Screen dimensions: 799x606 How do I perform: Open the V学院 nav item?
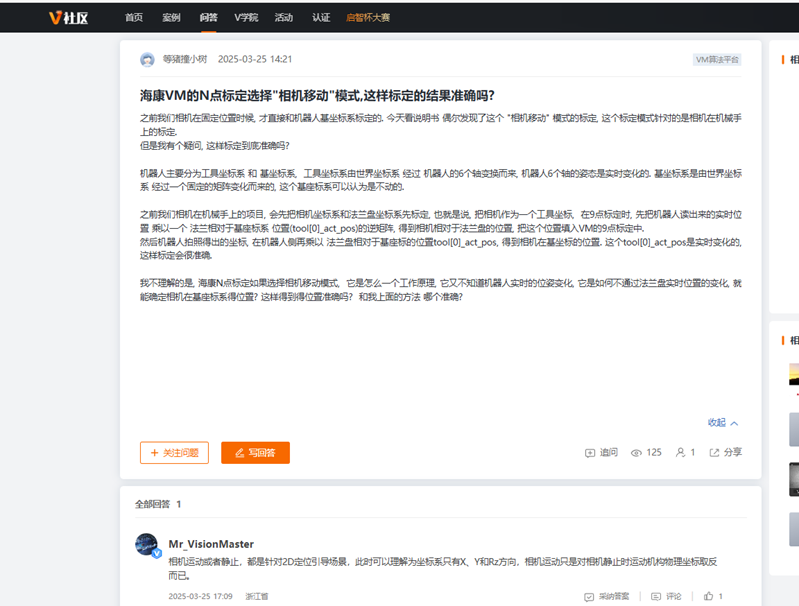246,17
